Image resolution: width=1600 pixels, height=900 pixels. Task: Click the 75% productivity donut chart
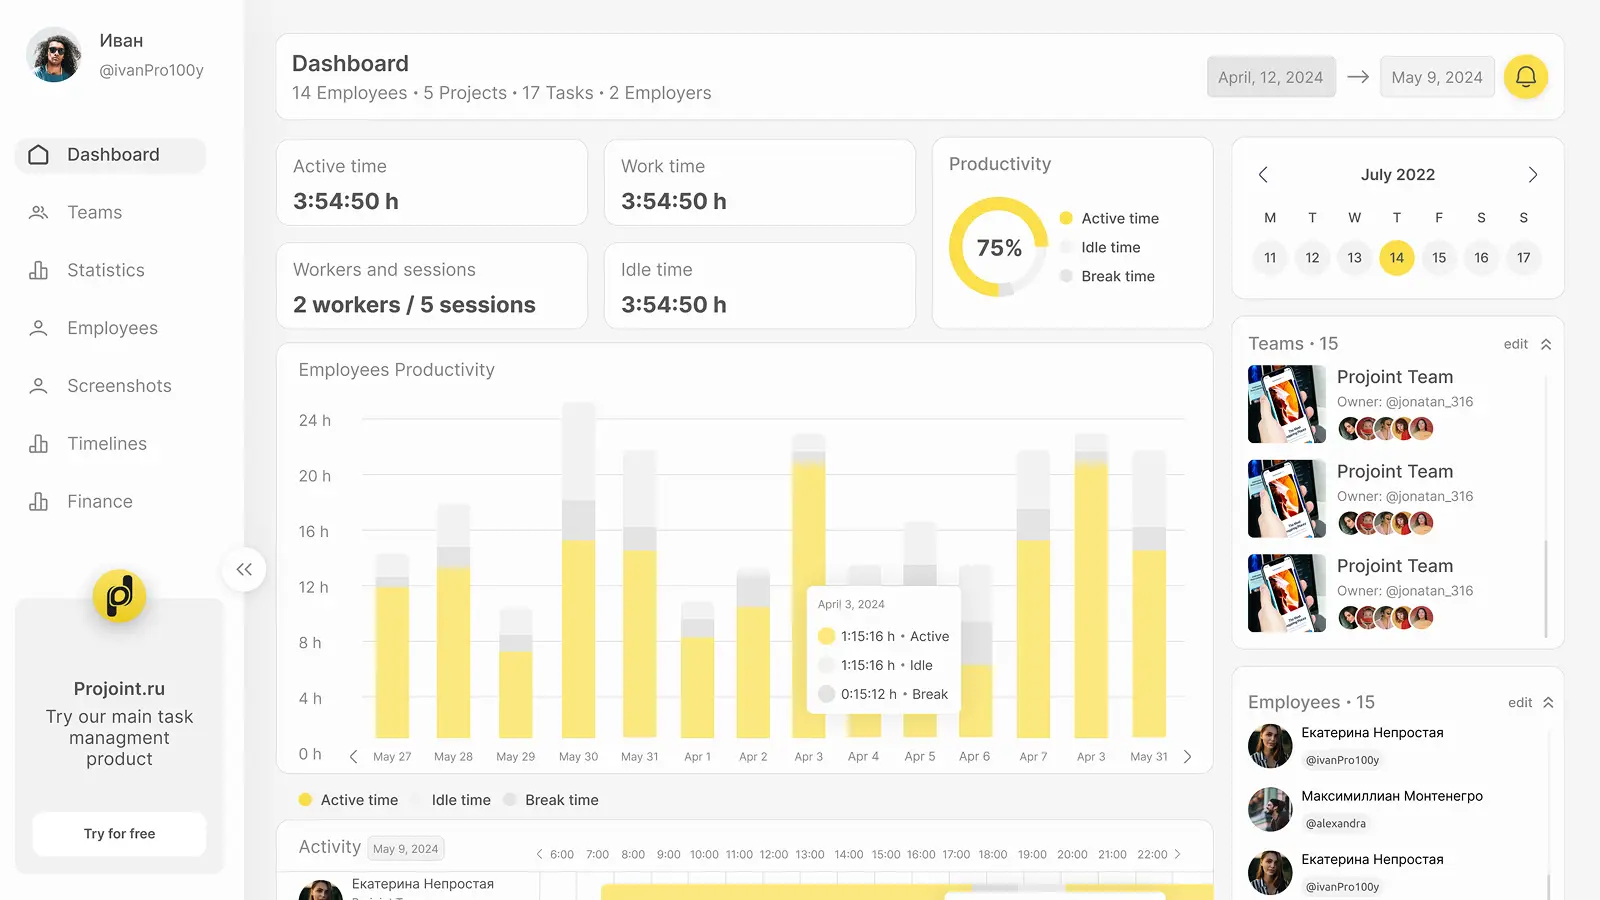click(998, 248)
